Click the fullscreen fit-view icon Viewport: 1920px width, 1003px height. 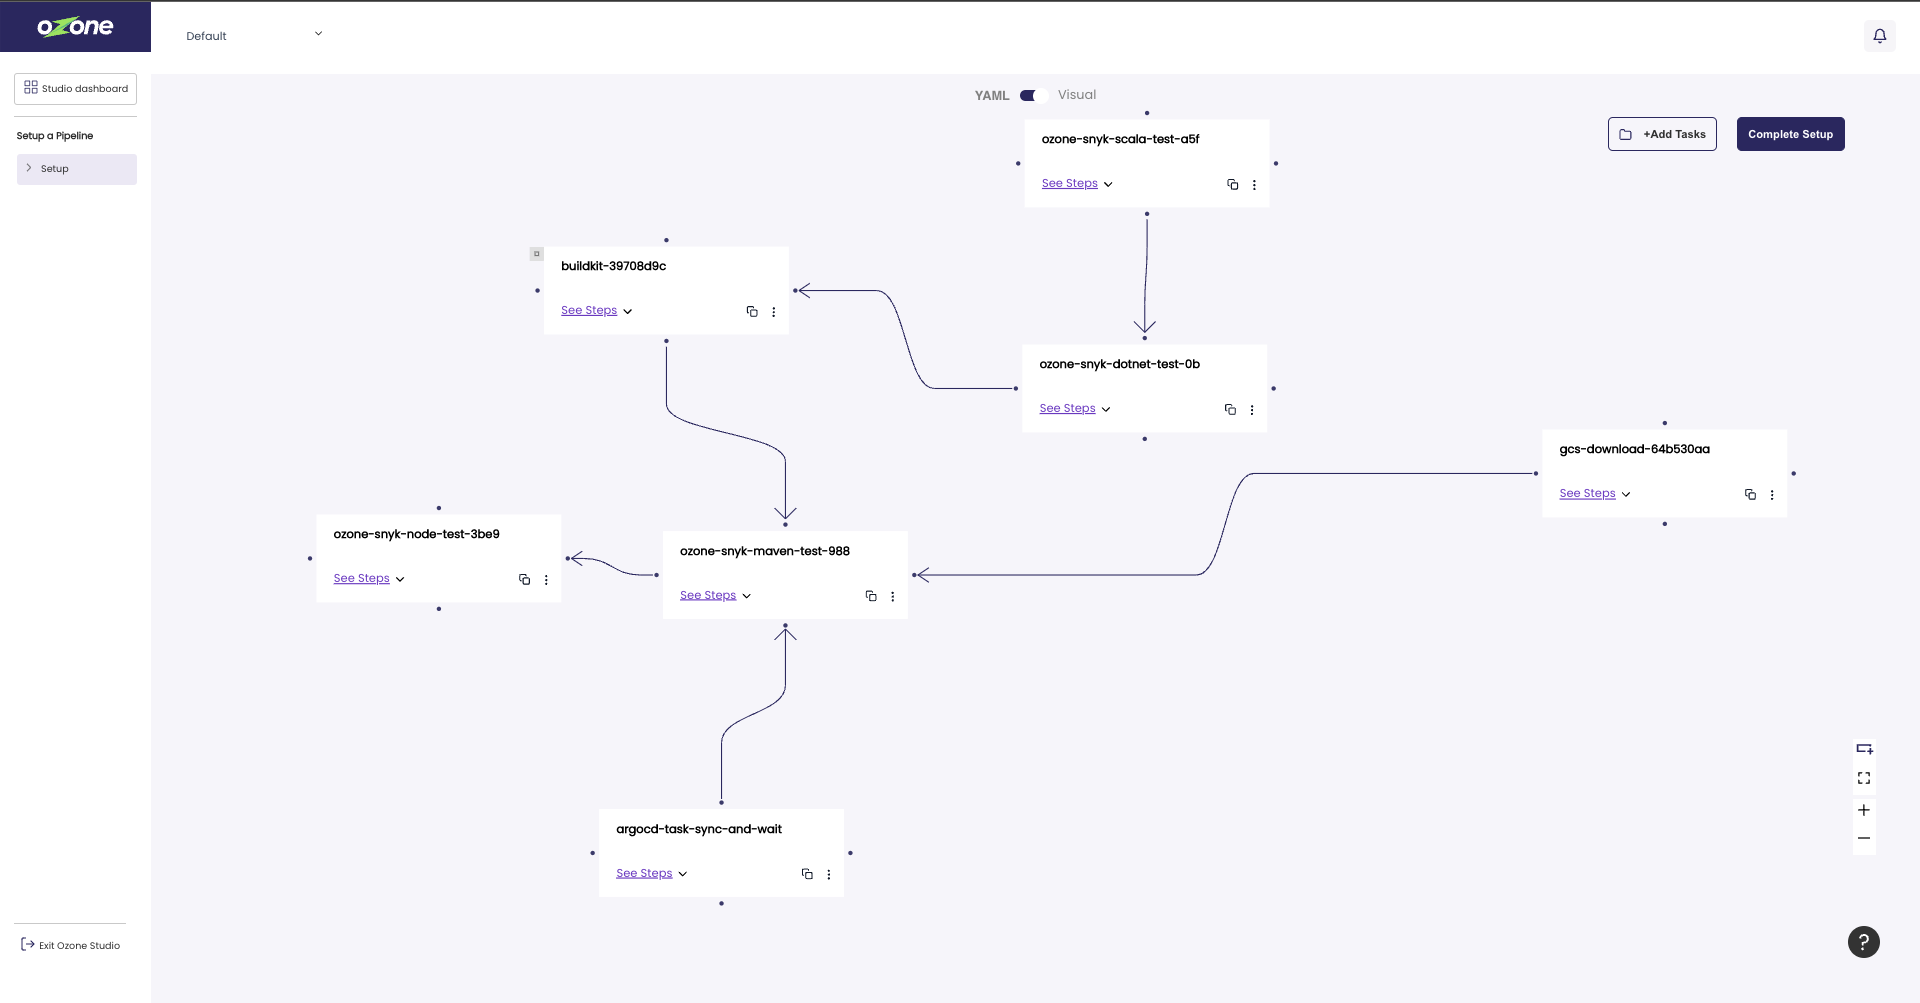coord(1864,778)
